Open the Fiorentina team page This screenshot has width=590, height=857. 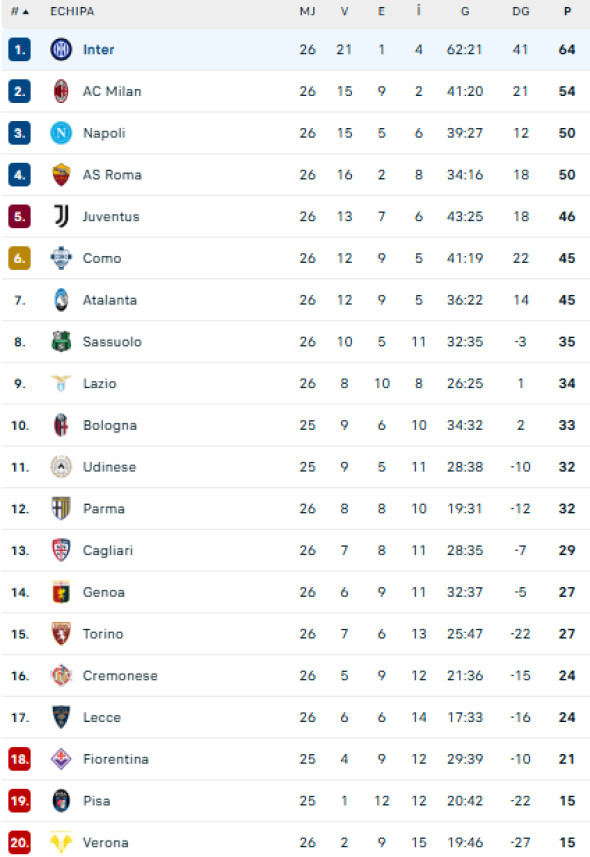[116, 758]
